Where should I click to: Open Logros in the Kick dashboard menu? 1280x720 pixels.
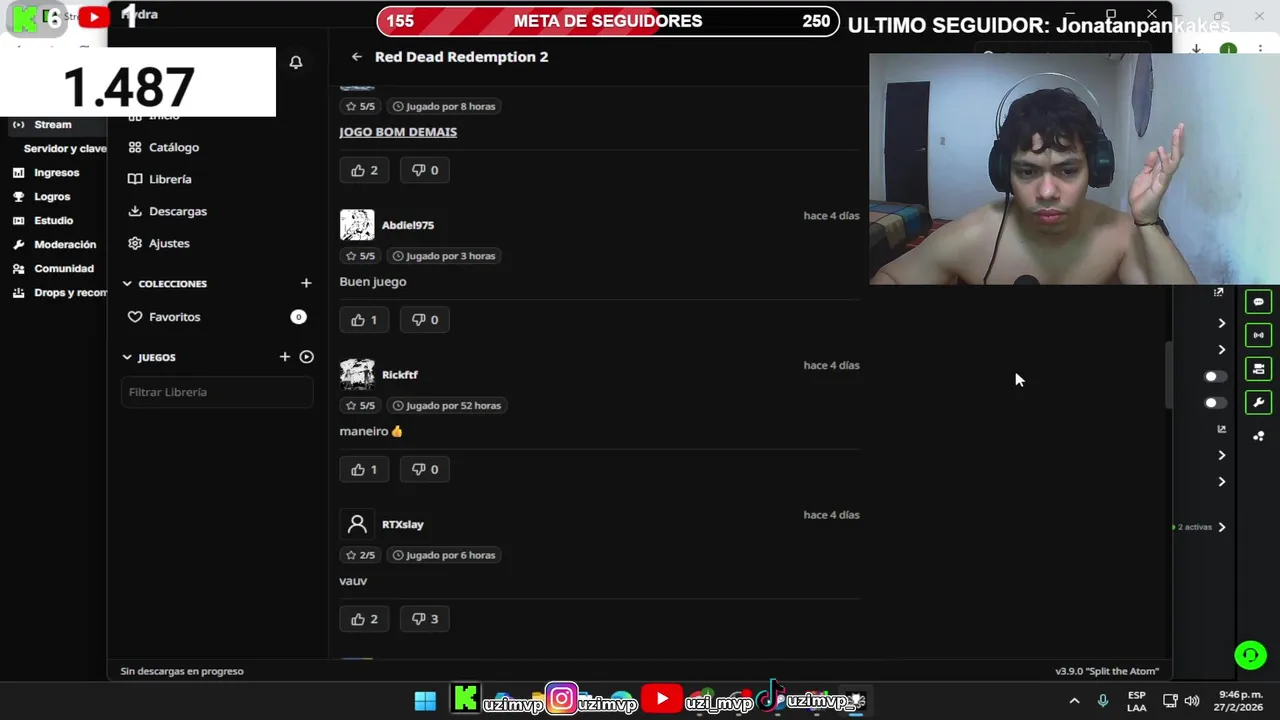click(x=42, y=197)
